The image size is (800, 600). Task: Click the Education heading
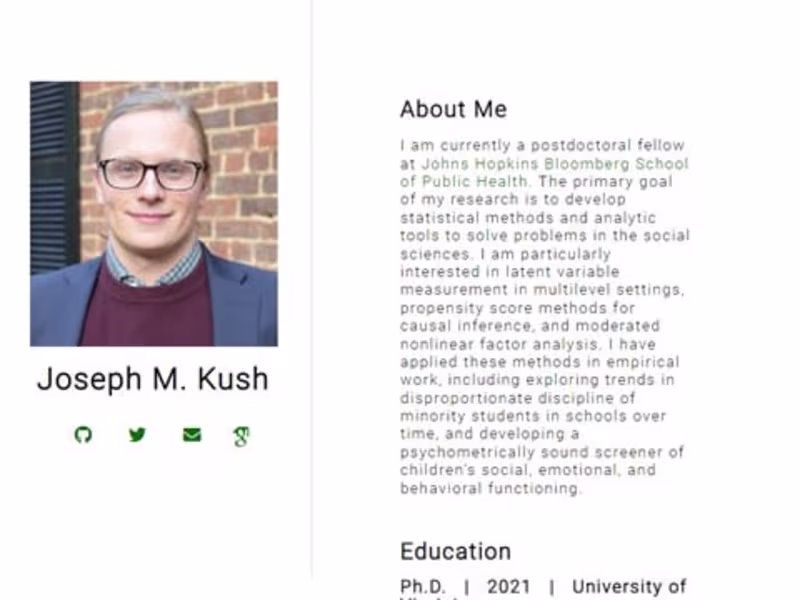(x=455, y=551)
